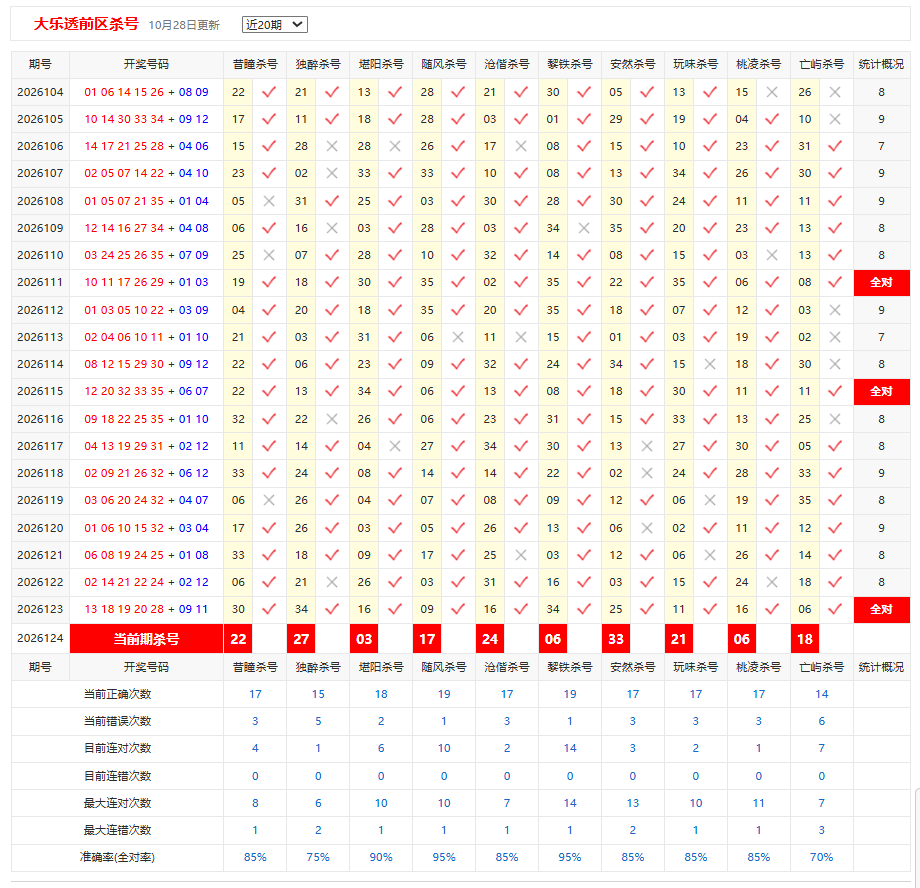Click the 独醉杀号 header in the top row

318,65
